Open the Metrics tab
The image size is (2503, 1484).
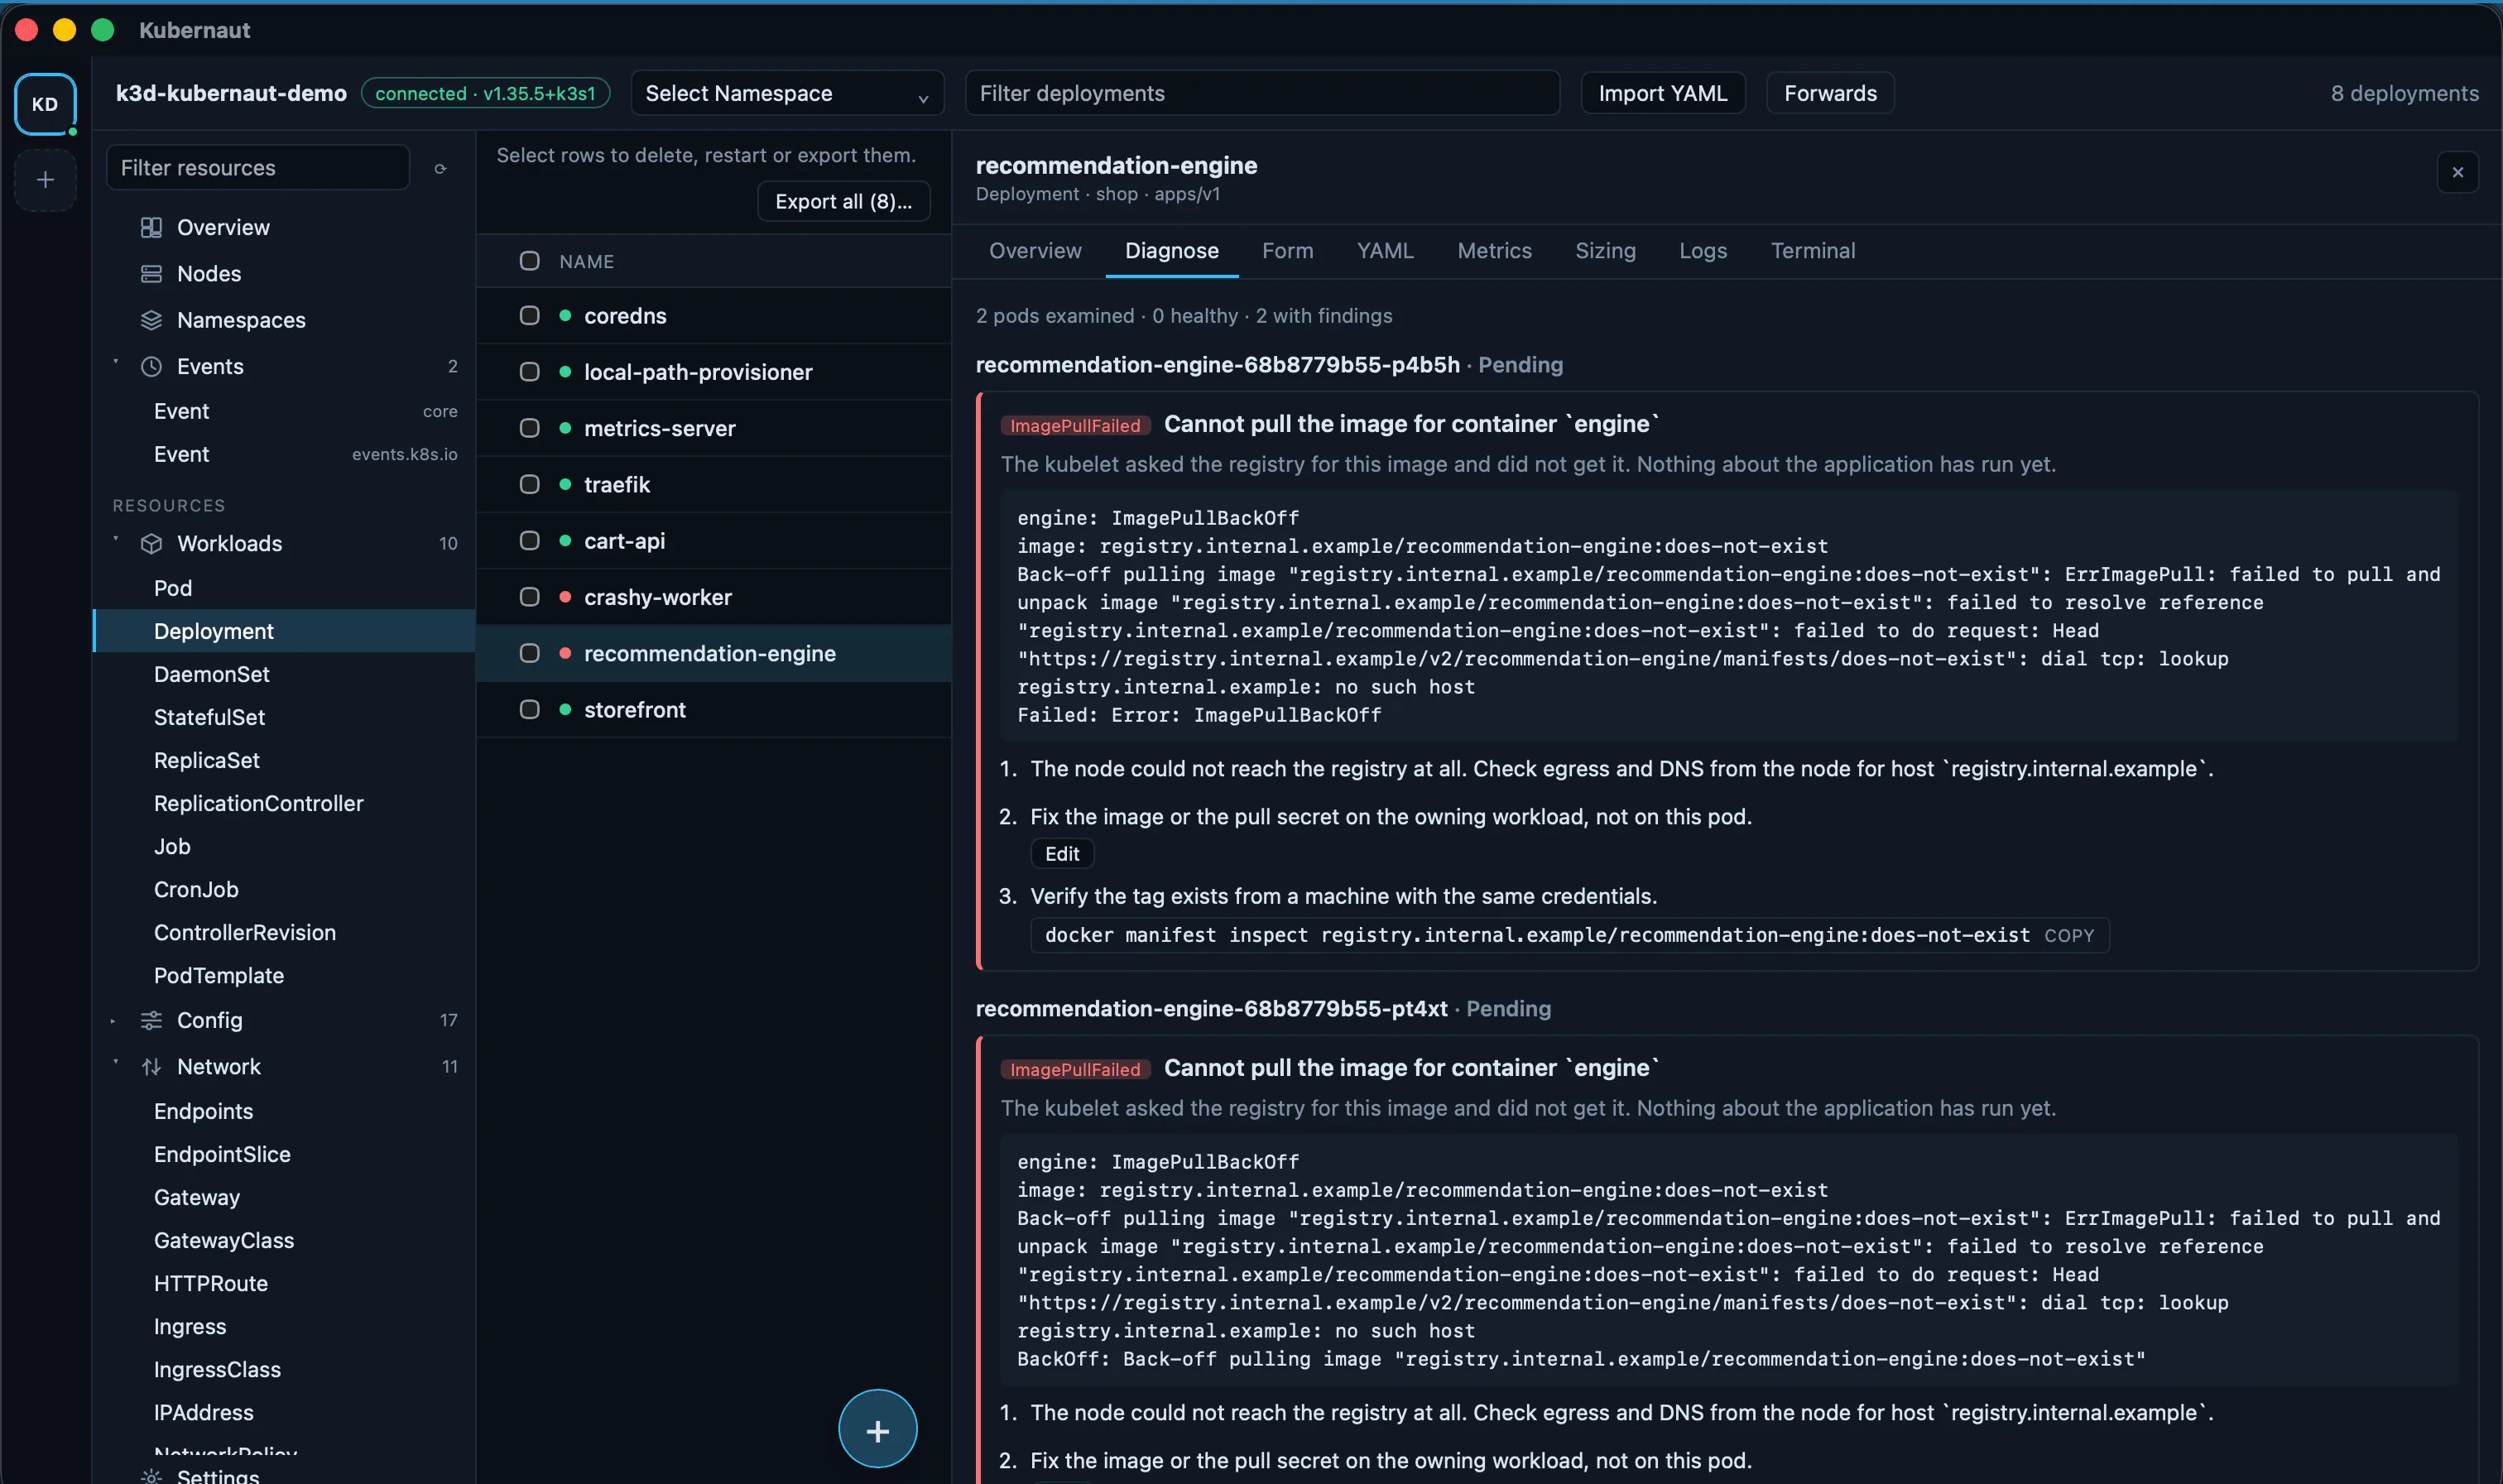(x=1494, y=251)
